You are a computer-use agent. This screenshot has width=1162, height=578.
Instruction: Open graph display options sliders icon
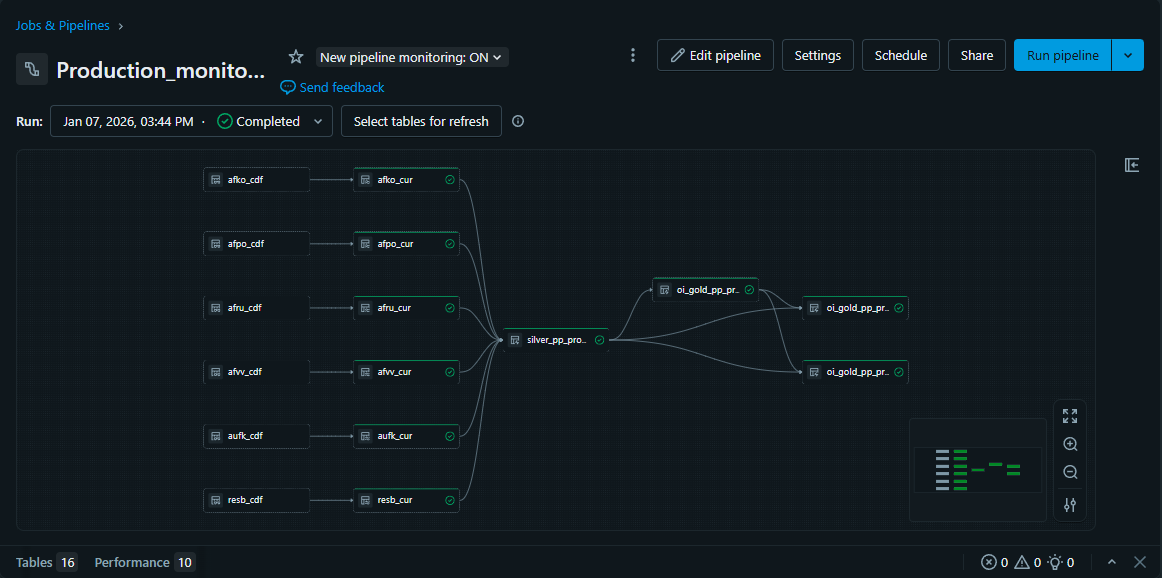(1070, 505)
